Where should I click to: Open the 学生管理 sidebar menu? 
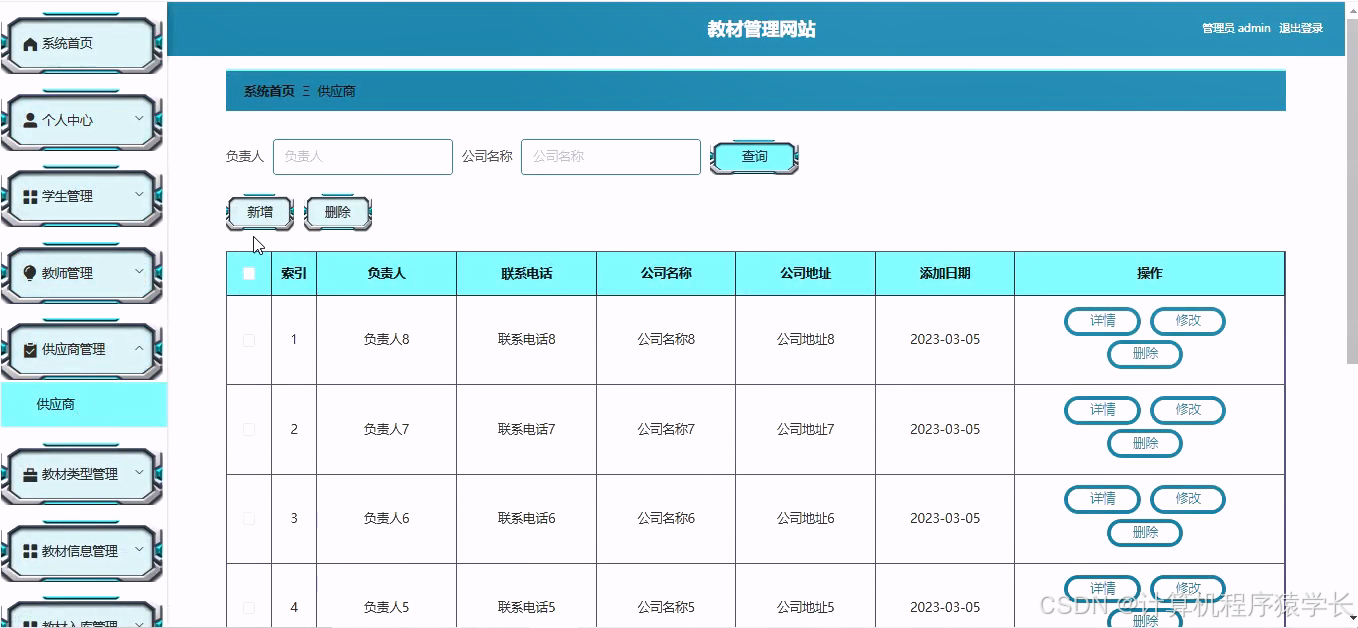pos(82,197)
